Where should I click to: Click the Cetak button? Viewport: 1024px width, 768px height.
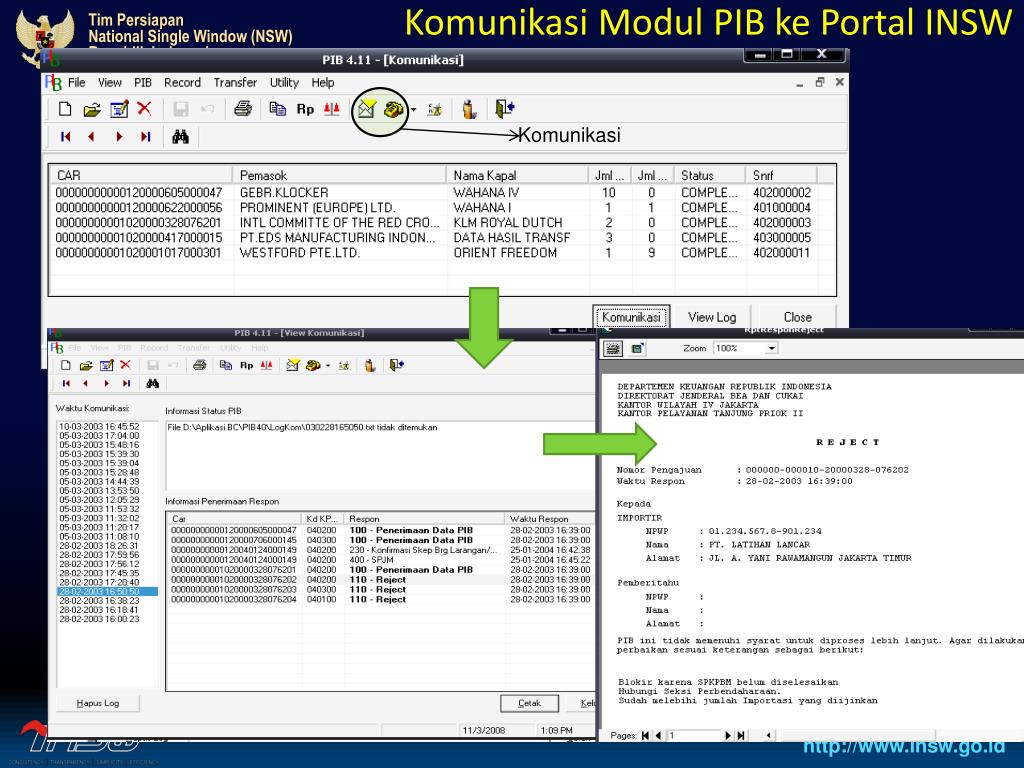point(529,703)
